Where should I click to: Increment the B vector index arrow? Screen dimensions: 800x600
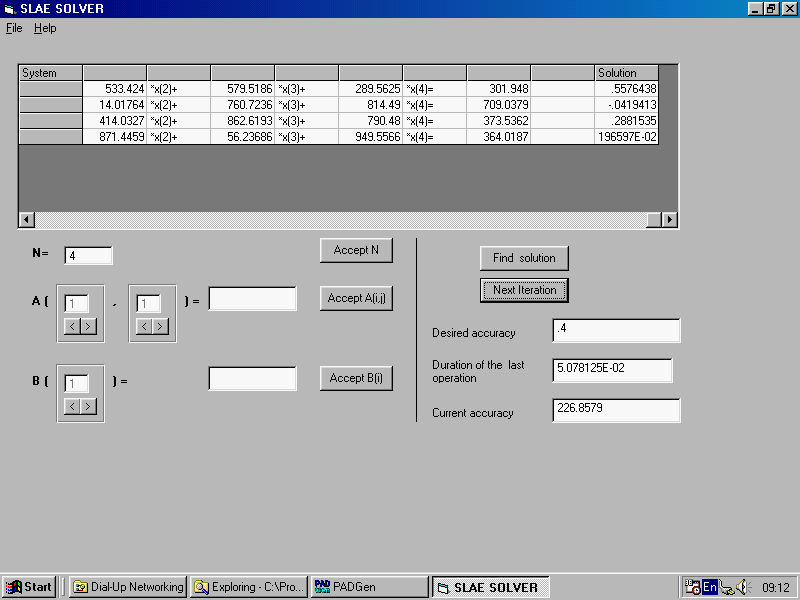click(88, 405)
